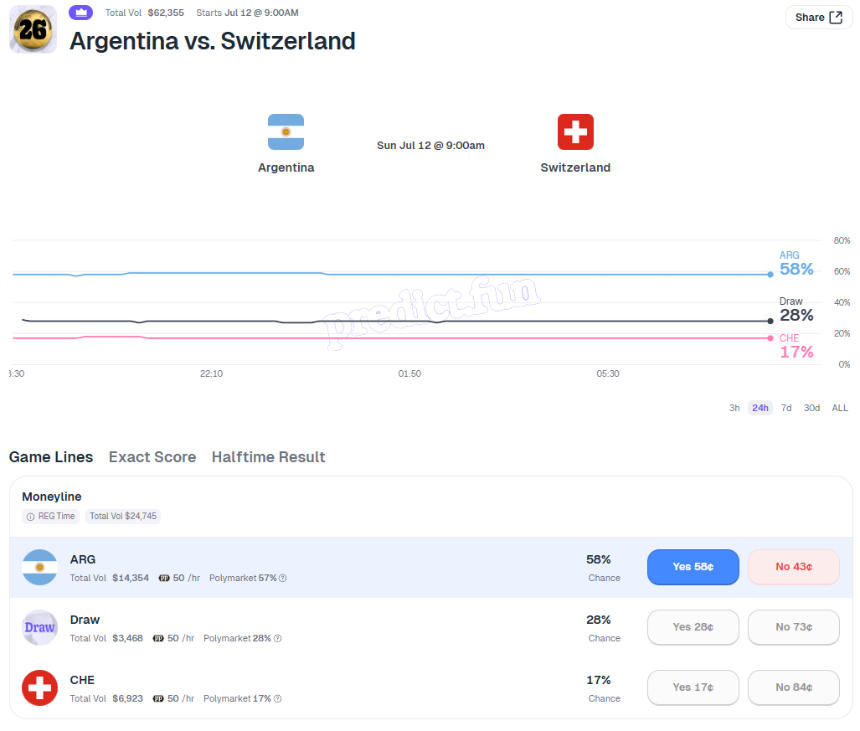This screenshot has width=860, height=731.
Task: Switch chart to 7d range
Action: click(786, 407)
